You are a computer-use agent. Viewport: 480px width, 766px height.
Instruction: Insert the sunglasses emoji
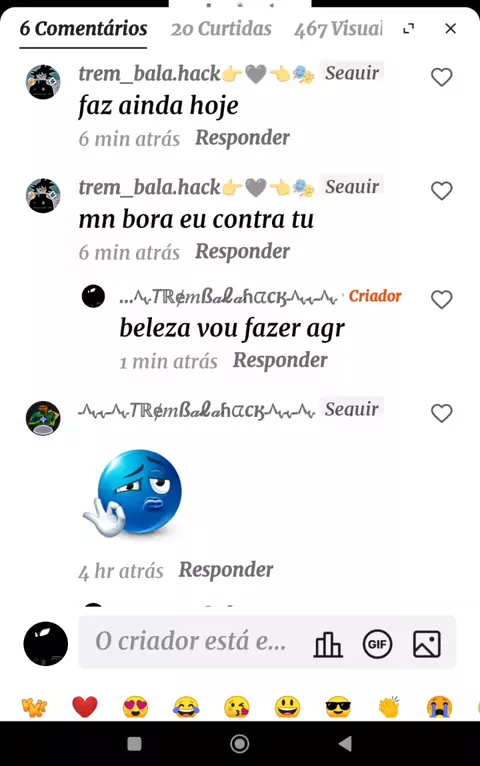(x=338, y=707)
